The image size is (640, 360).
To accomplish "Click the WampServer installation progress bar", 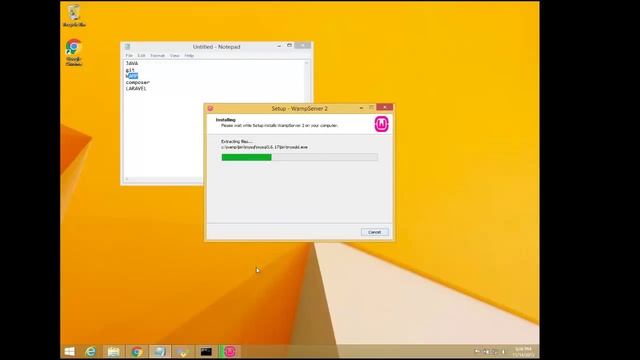I will (x=300, y=157).
